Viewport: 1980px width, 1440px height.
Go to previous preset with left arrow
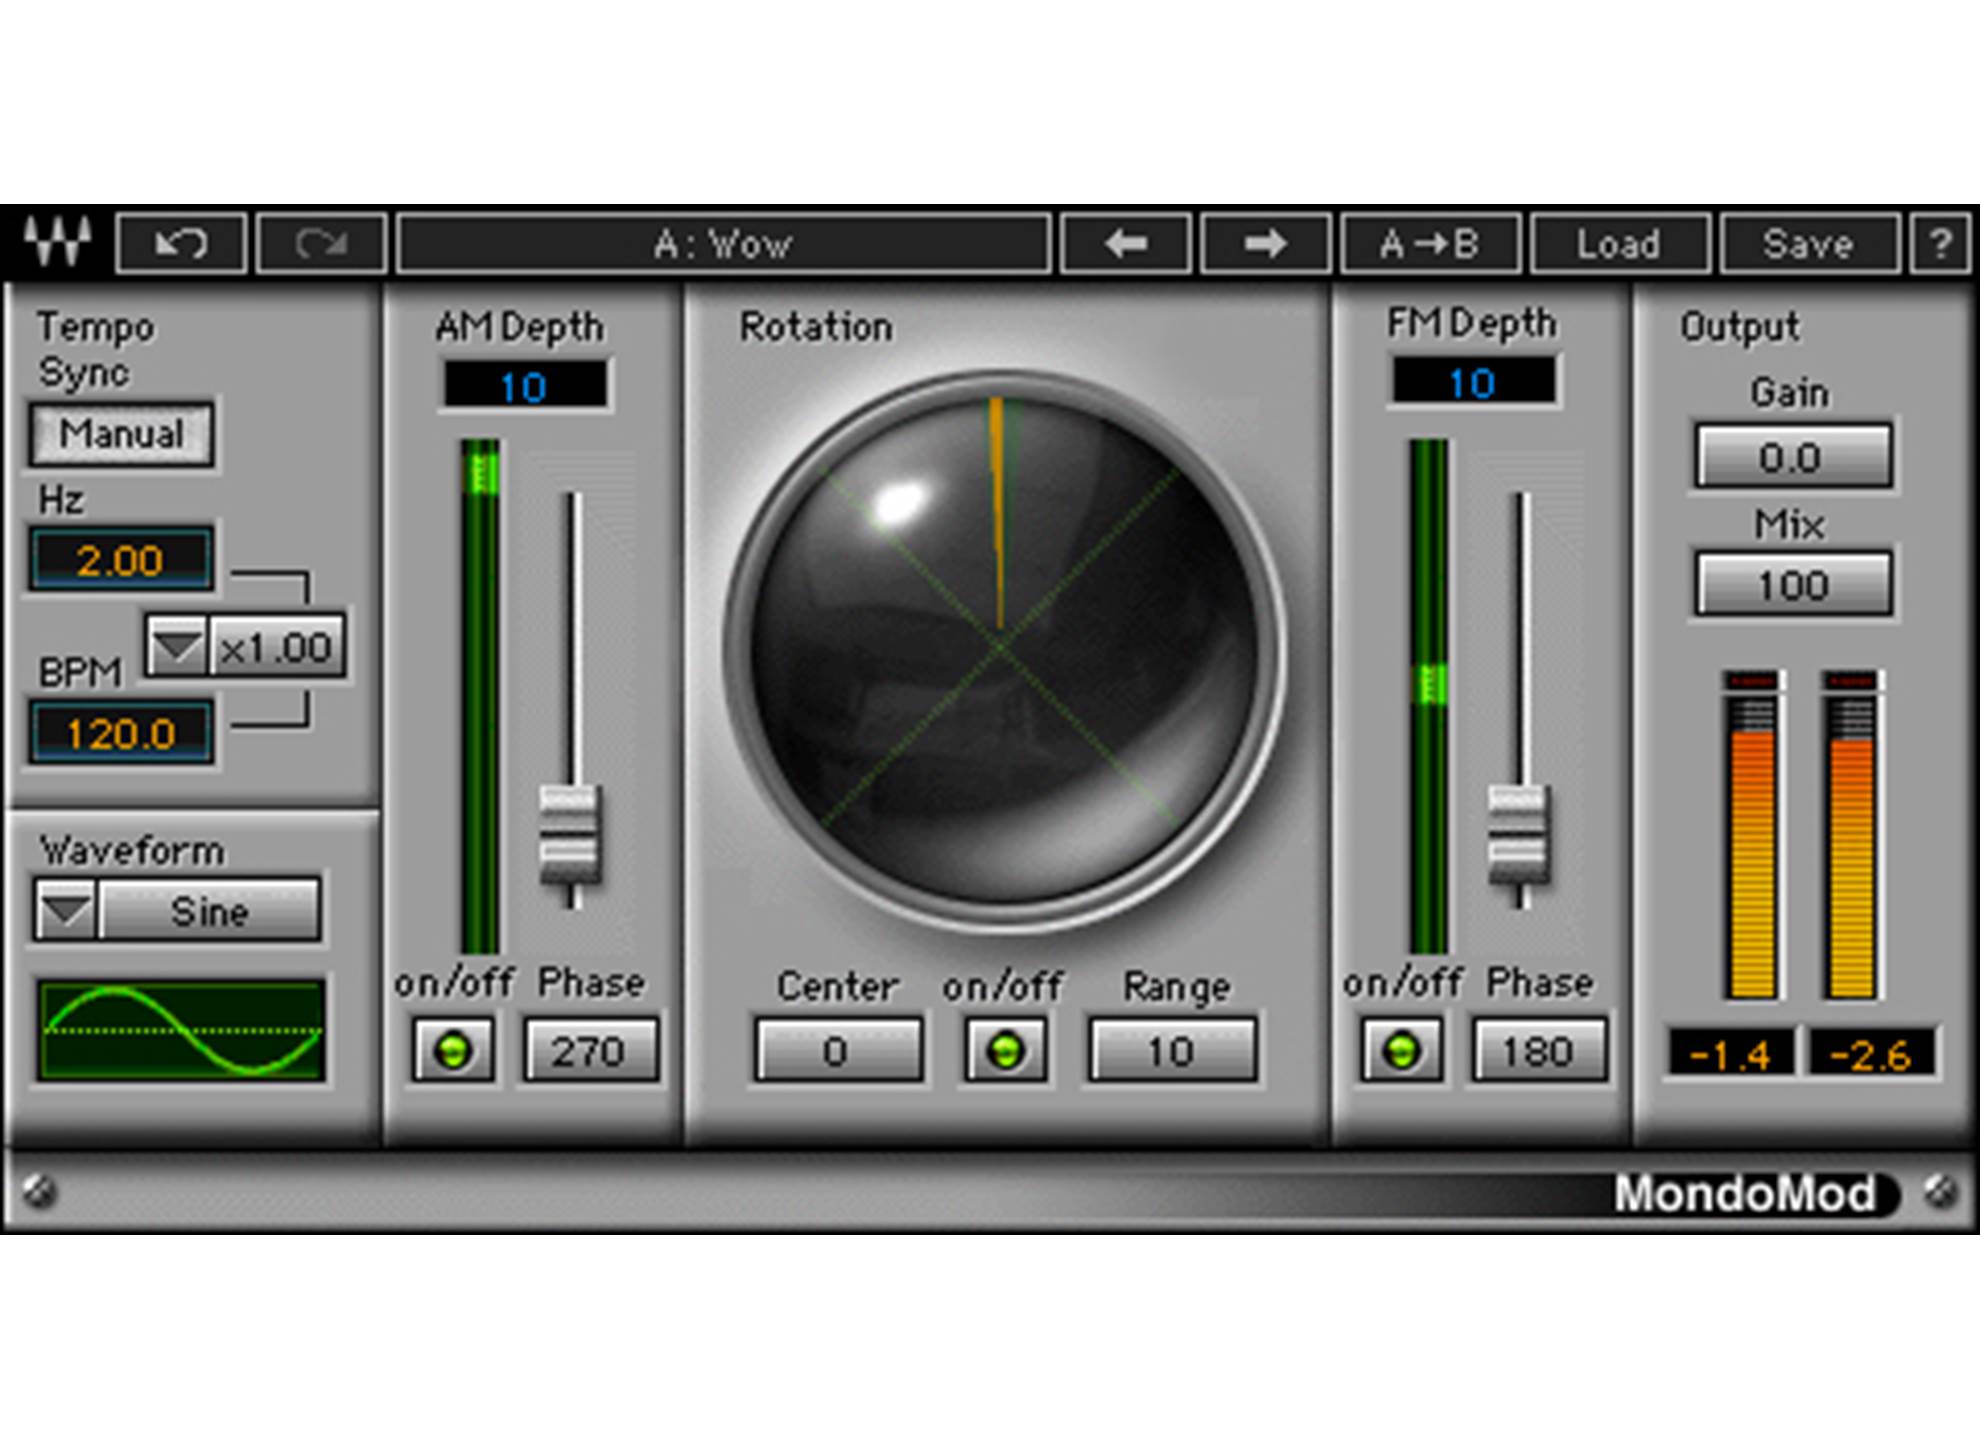click(1126, 243)
